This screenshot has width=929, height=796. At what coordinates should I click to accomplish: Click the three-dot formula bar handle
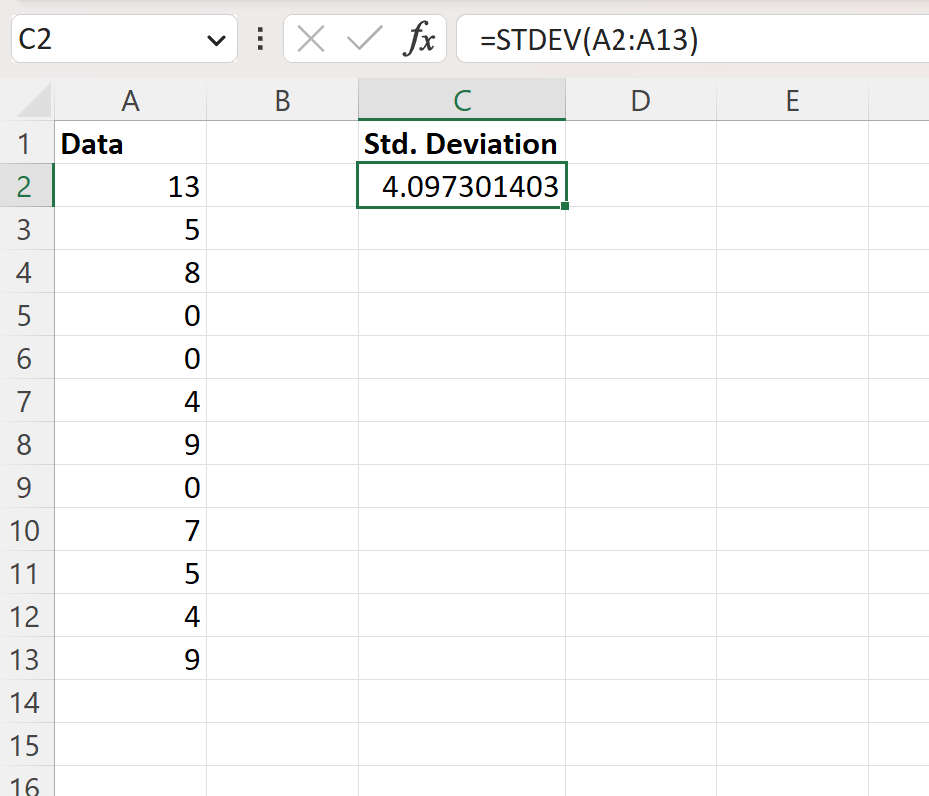260,39
